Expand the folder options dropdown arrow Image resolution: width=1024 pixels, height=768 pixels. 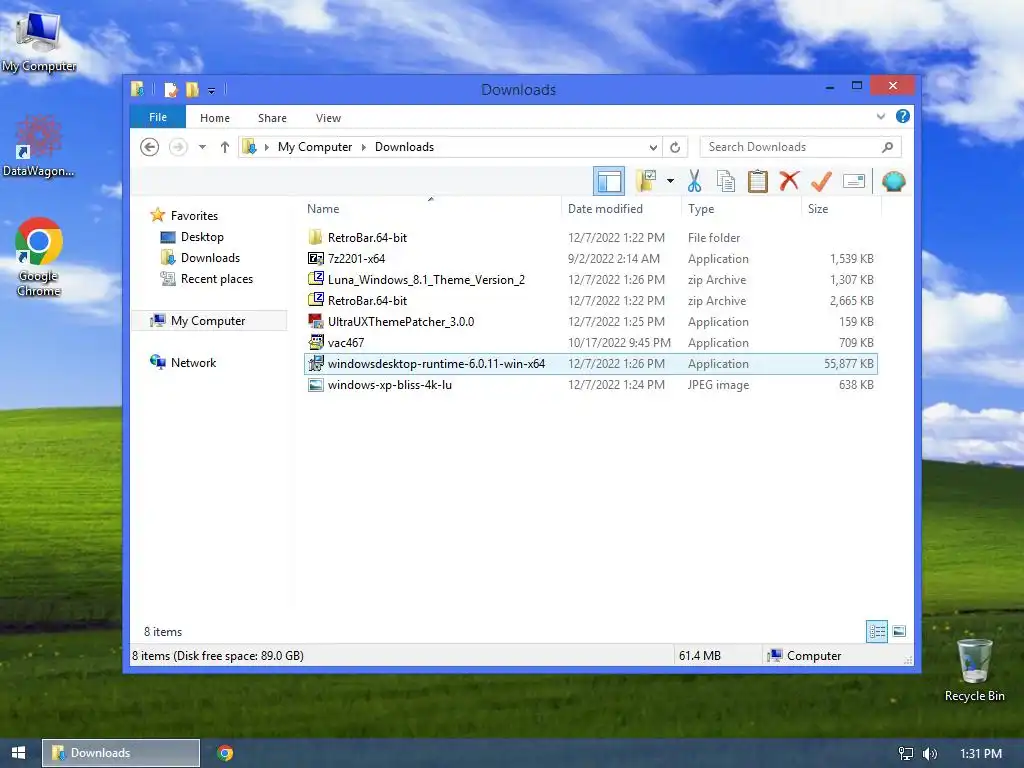[x=670, y=181]
